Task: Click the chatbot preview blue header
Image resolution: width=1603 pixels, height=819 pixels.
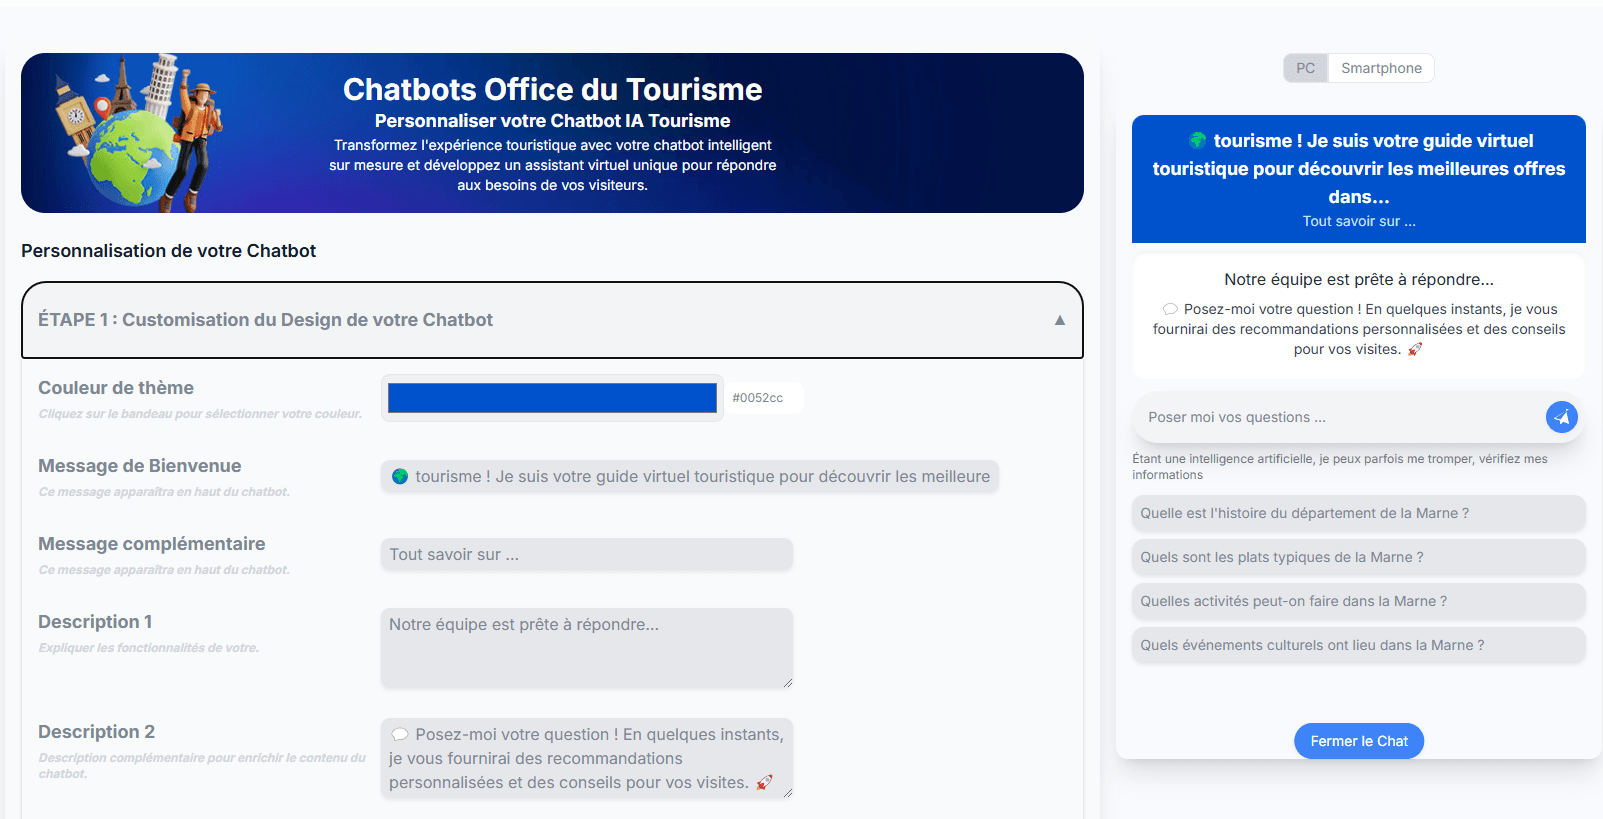Action: 1358,178
